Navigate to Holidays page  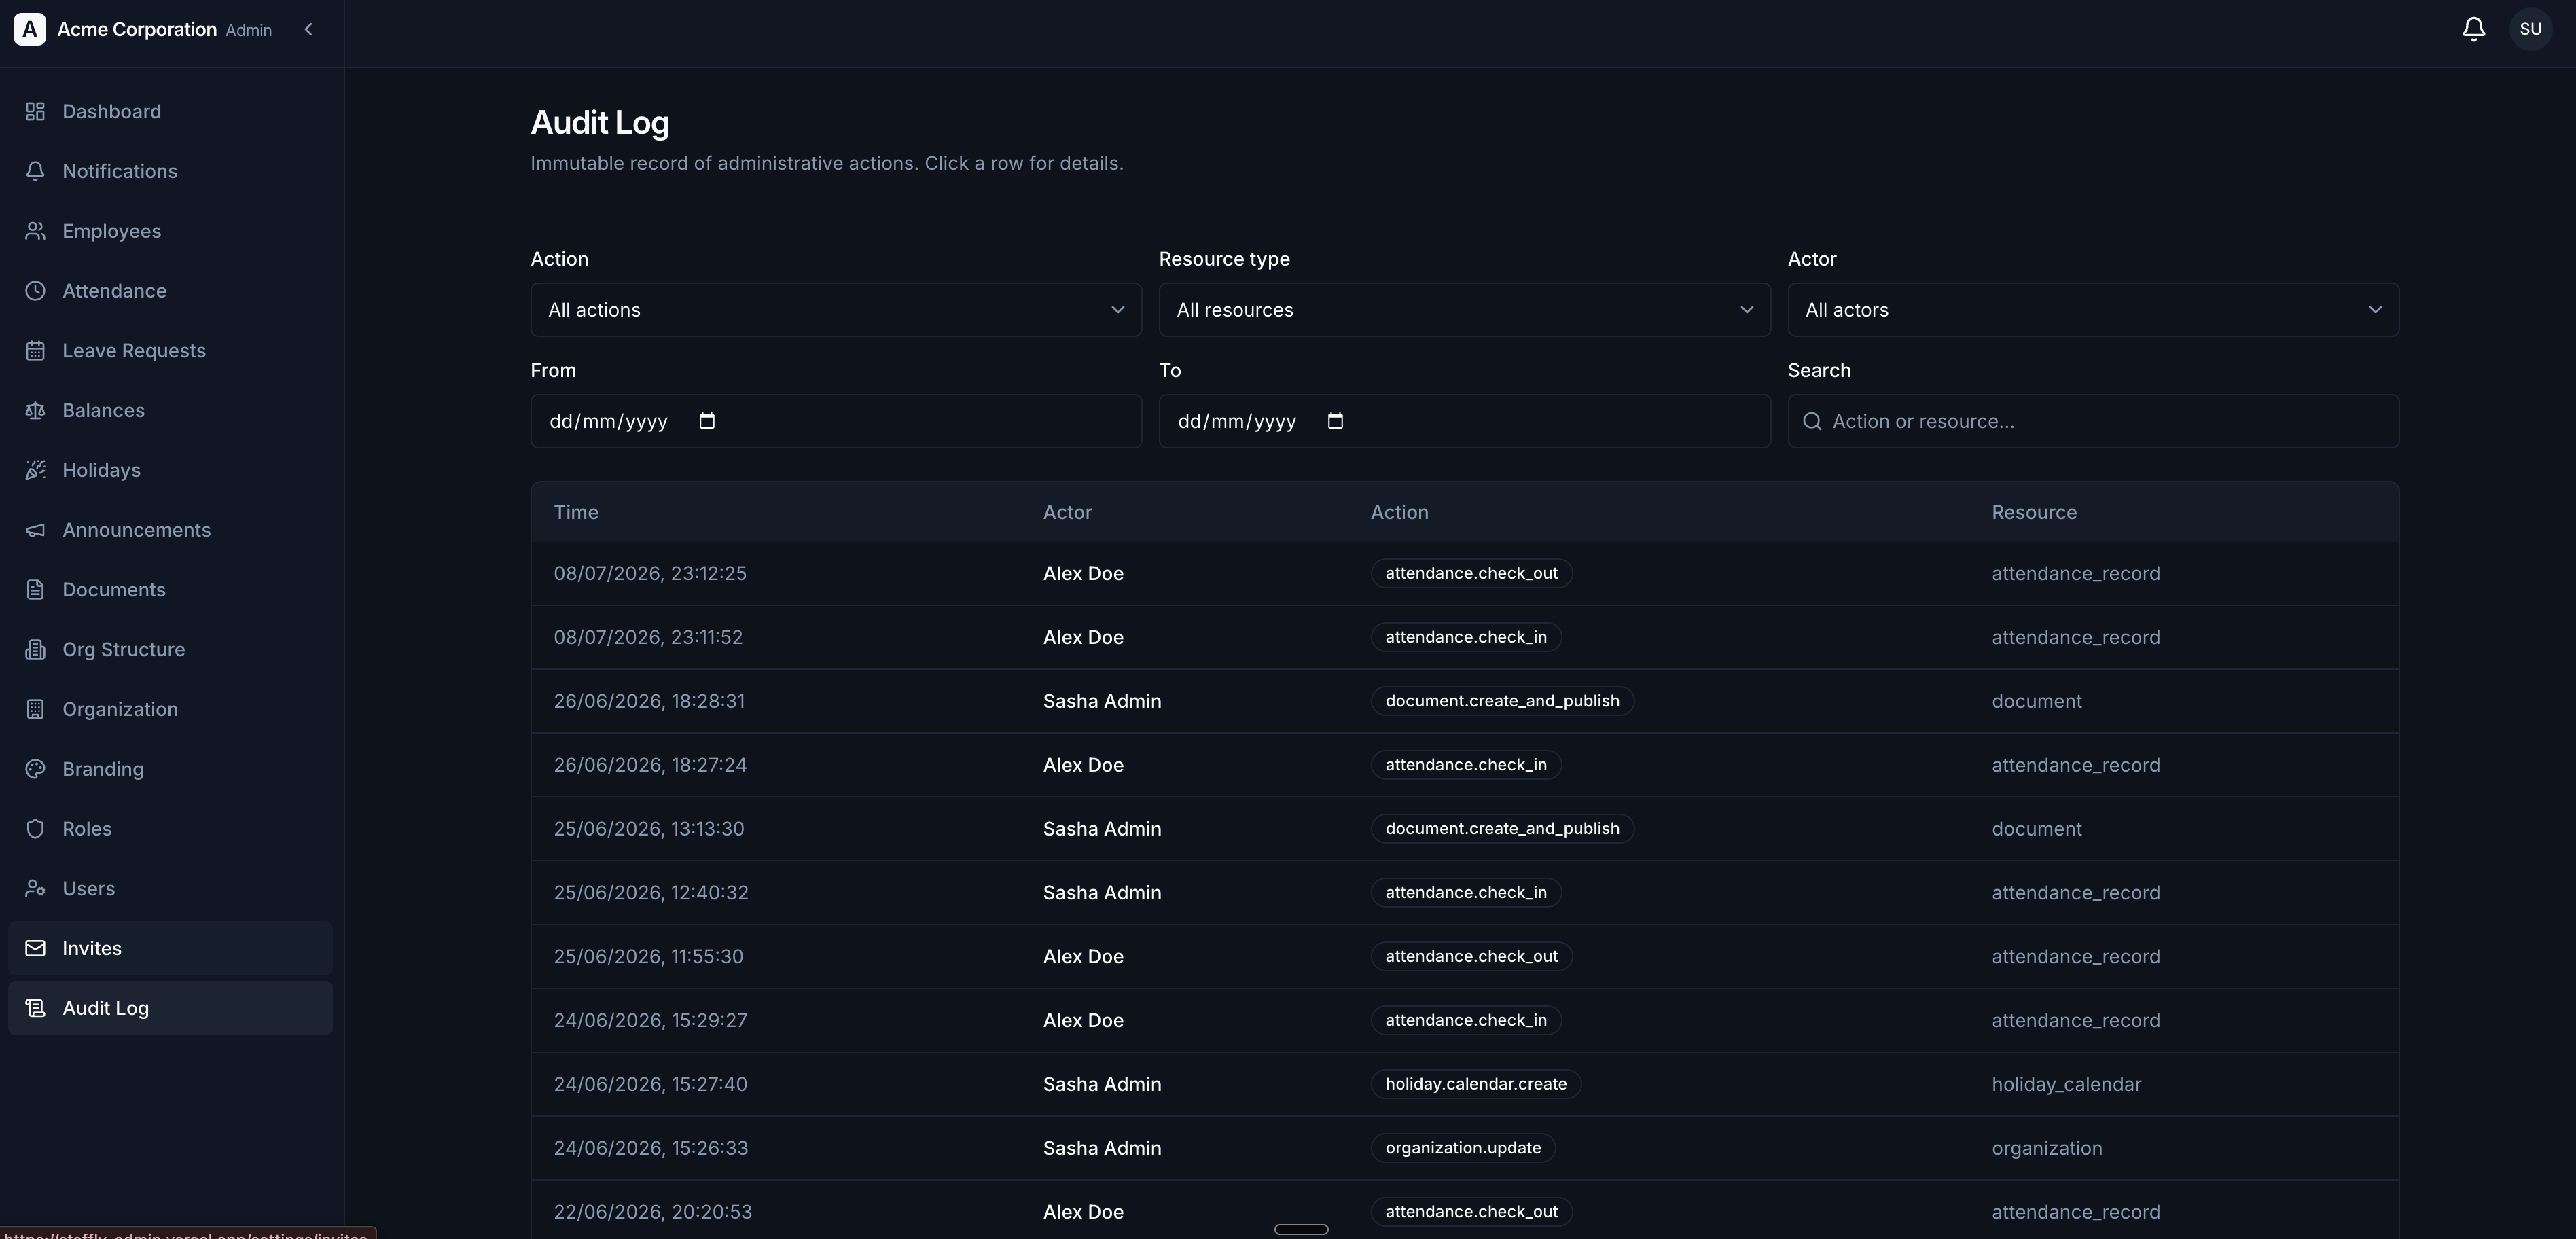(170, 470)
